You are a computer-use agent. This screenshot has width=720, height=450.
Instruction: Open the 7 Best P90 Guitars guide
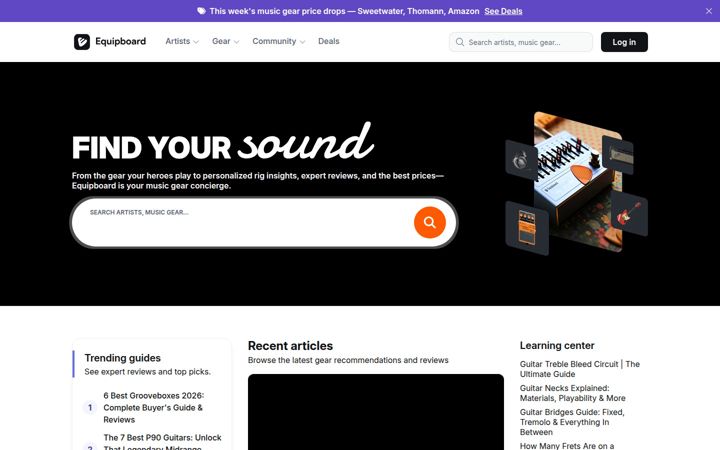pyautogui.click(x=163, y=442)
